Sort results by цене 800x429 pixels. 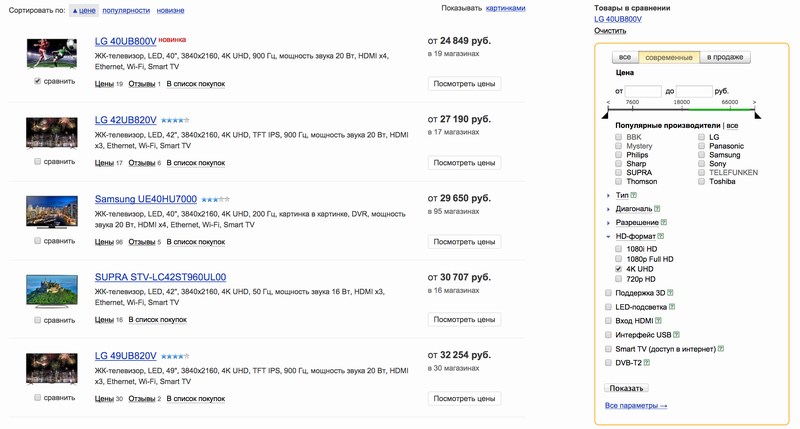84,10
